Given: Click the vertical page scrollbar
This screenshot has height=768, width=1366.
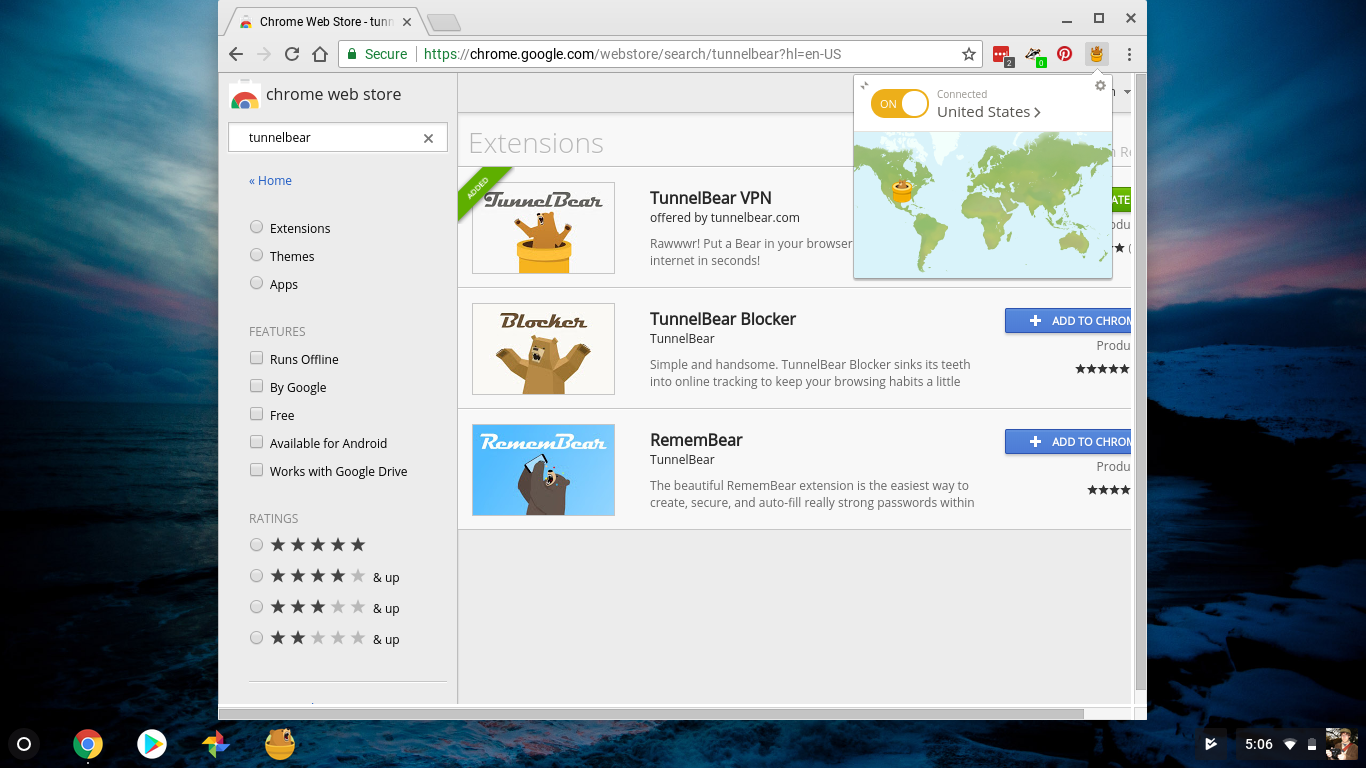Looking at the screenshot, I should click(1141, 380).
